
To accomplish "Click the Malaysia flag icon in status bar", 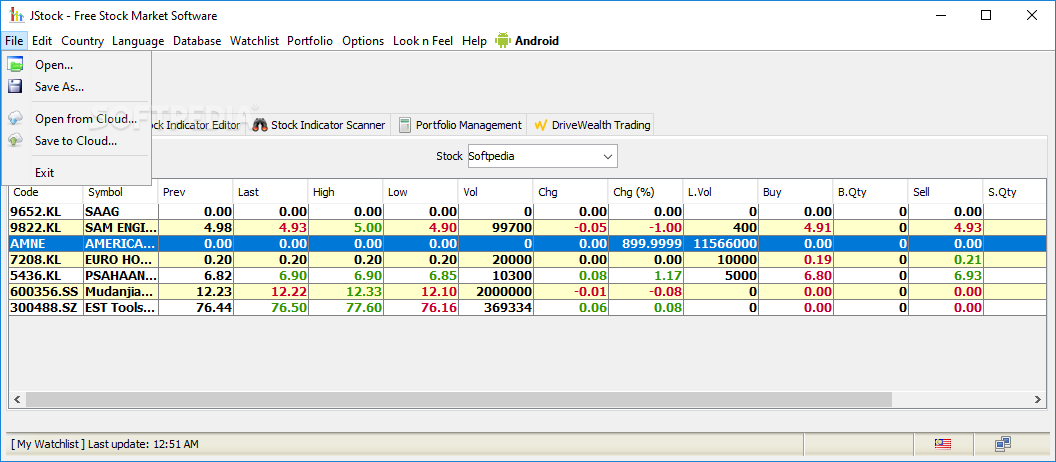I will pos(942,444).
